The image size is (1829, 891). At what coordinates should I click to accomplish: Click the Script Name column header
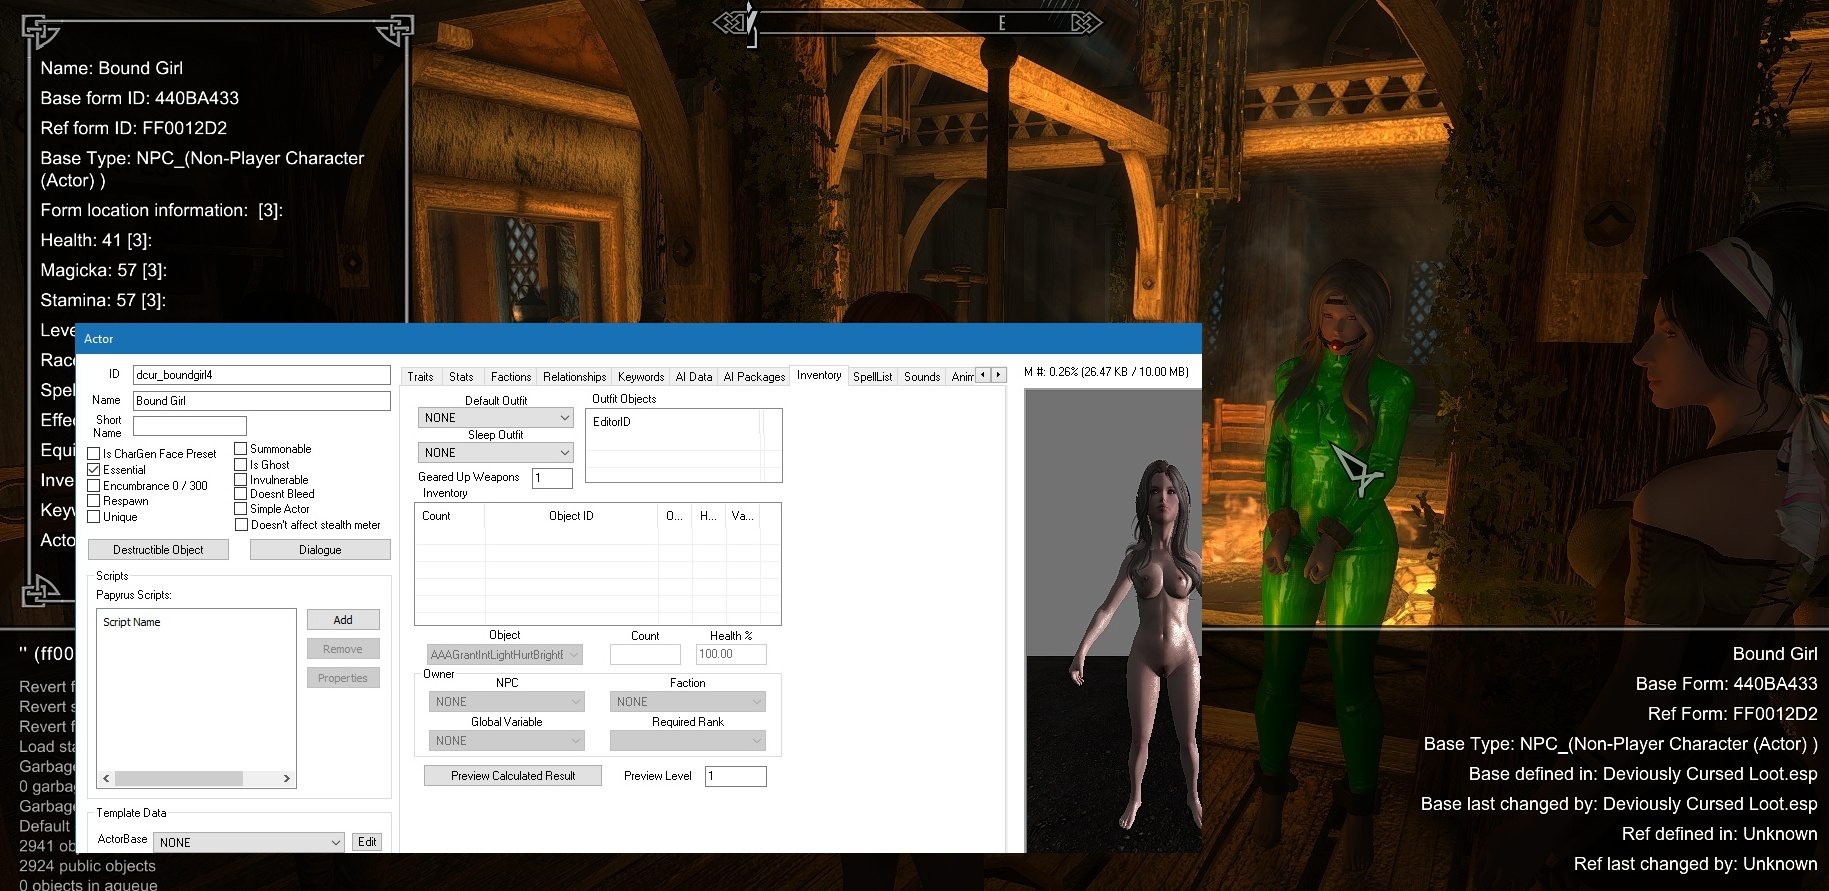[196, 622]
